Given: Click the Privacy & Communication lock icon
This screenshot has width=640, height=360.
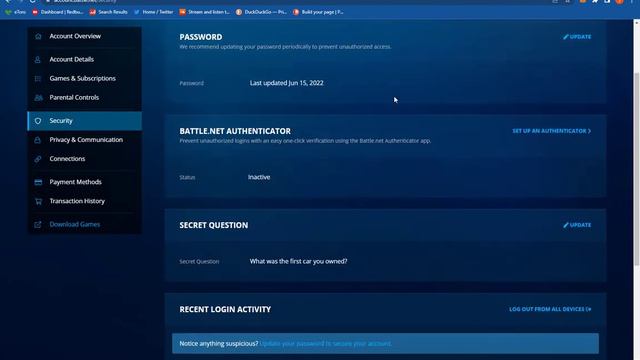Looking at the screenshot, I should (38, 140).
